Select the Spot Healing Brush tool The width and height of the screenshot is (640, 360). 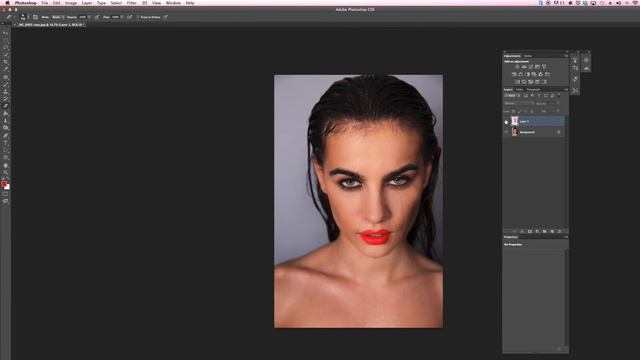[6, 77]
